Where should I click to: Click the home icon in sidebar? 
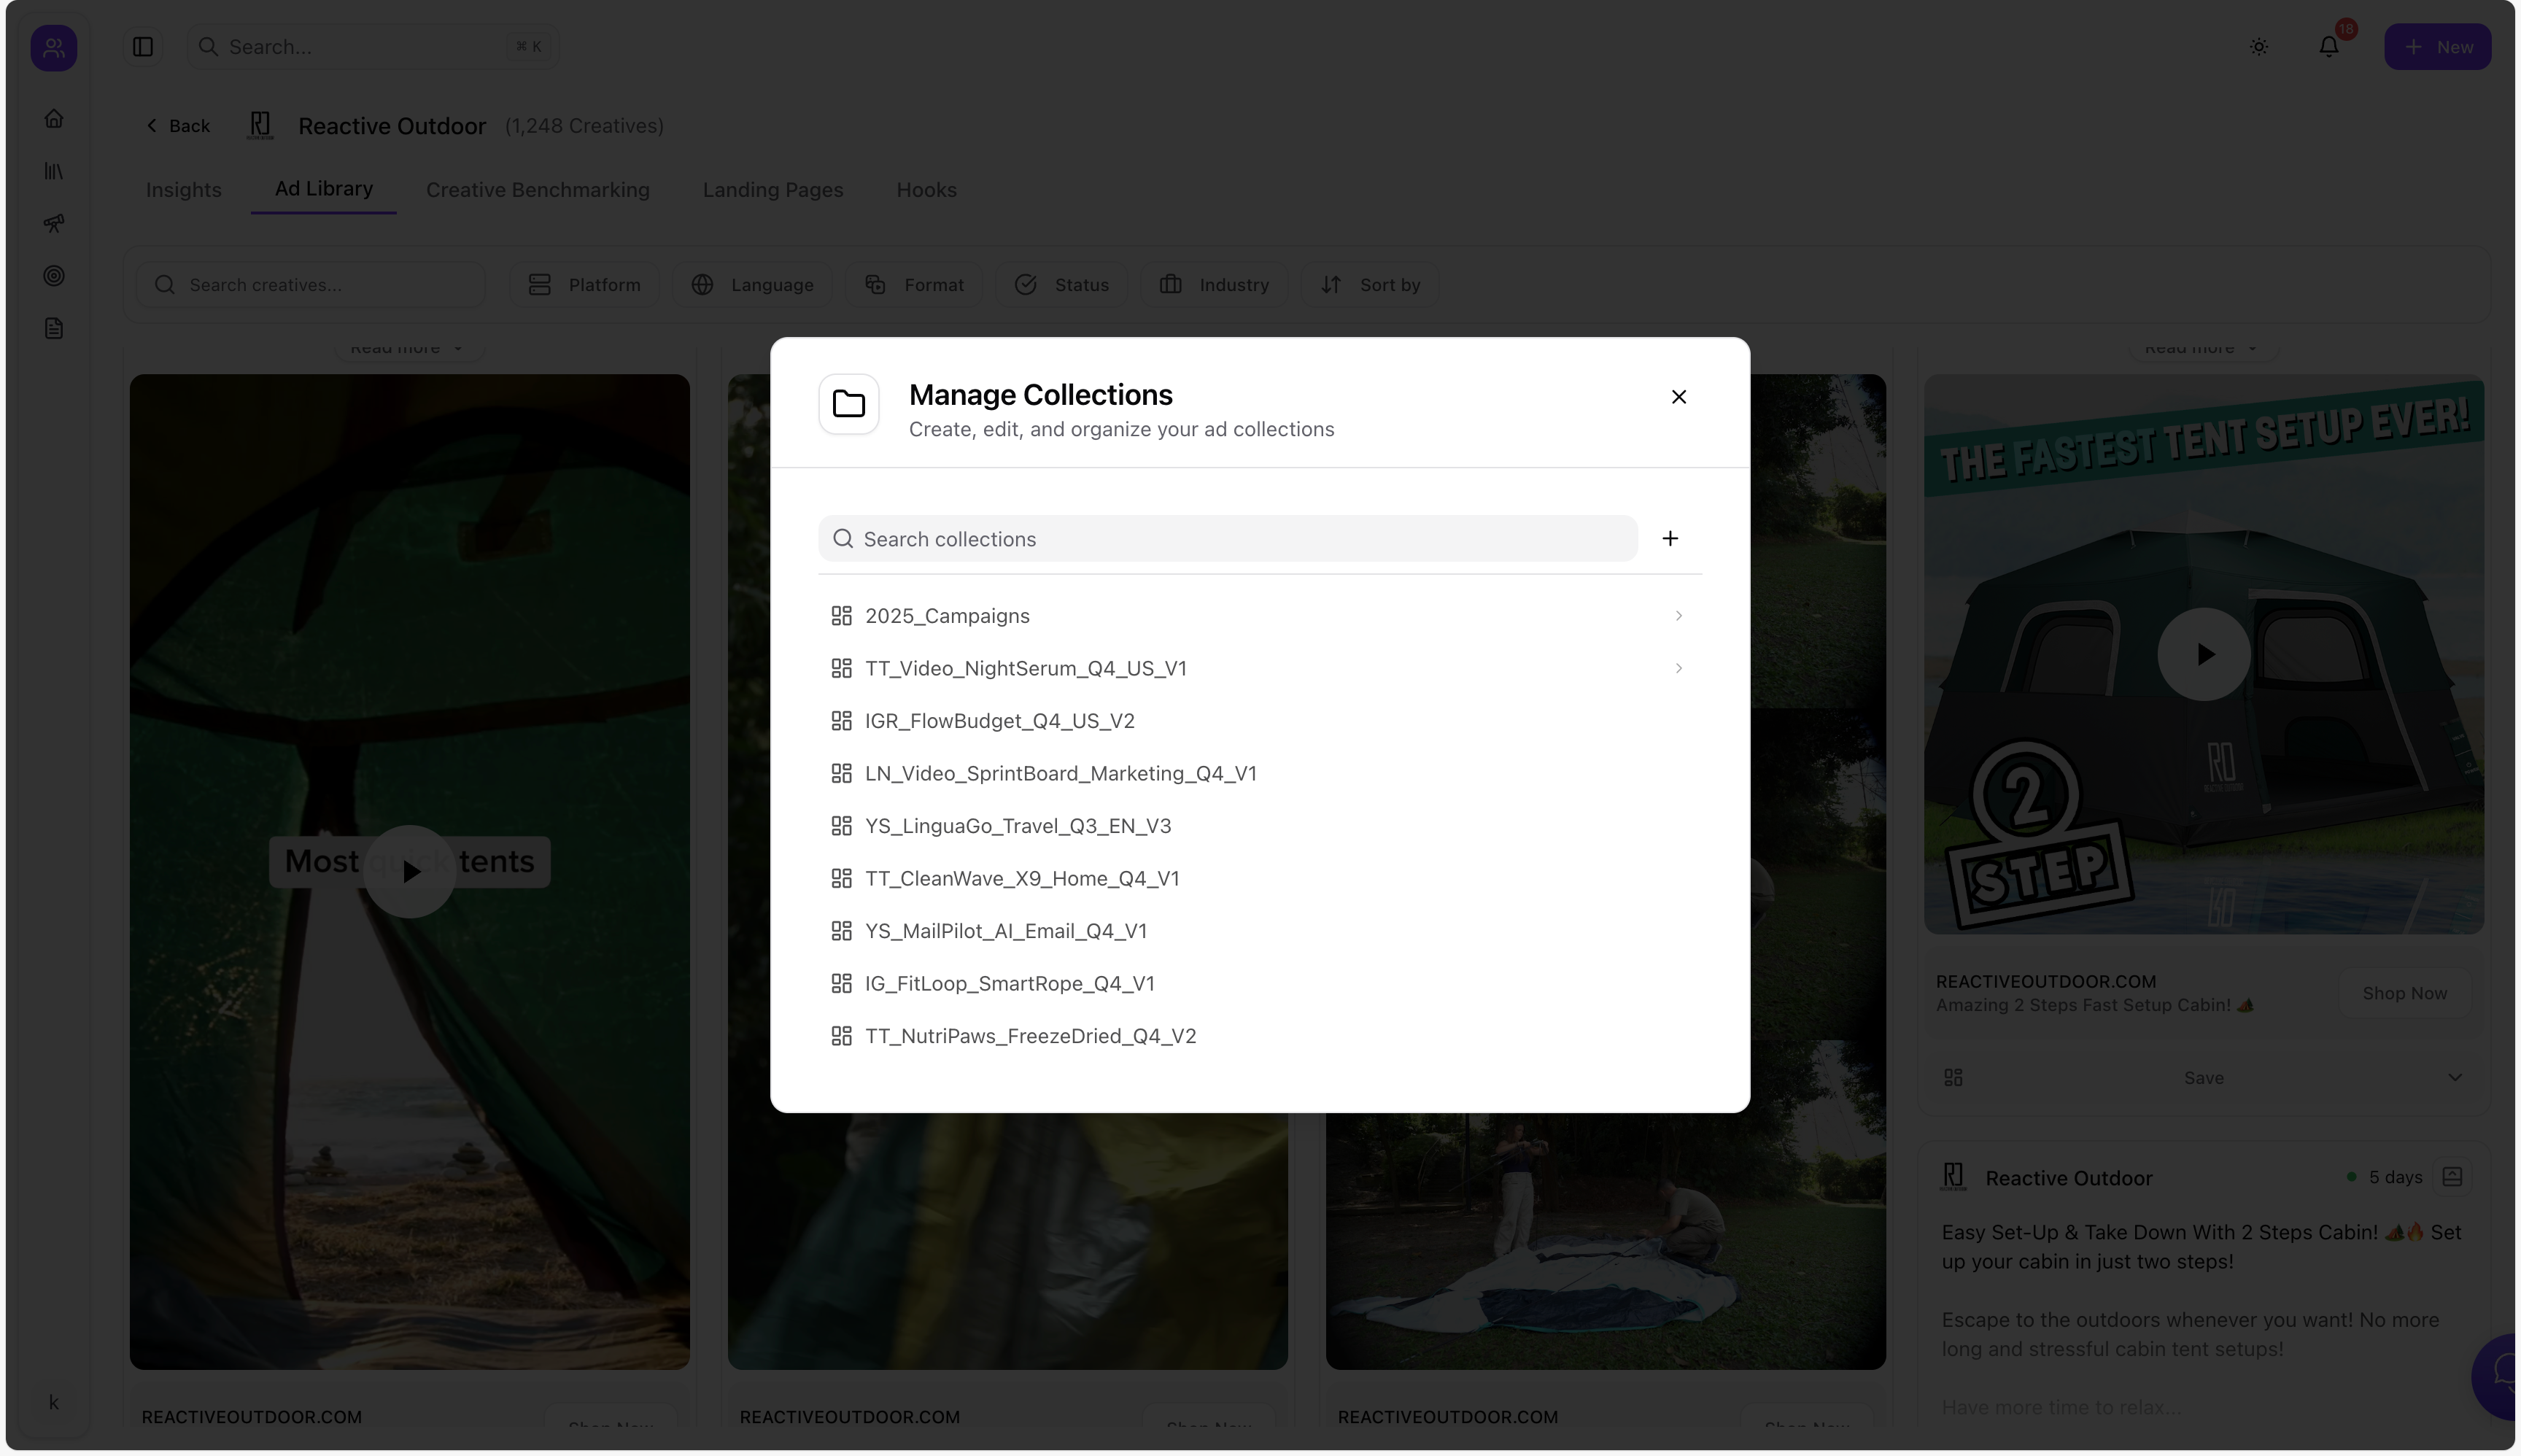pyautogui.click(x=54, y=119)
